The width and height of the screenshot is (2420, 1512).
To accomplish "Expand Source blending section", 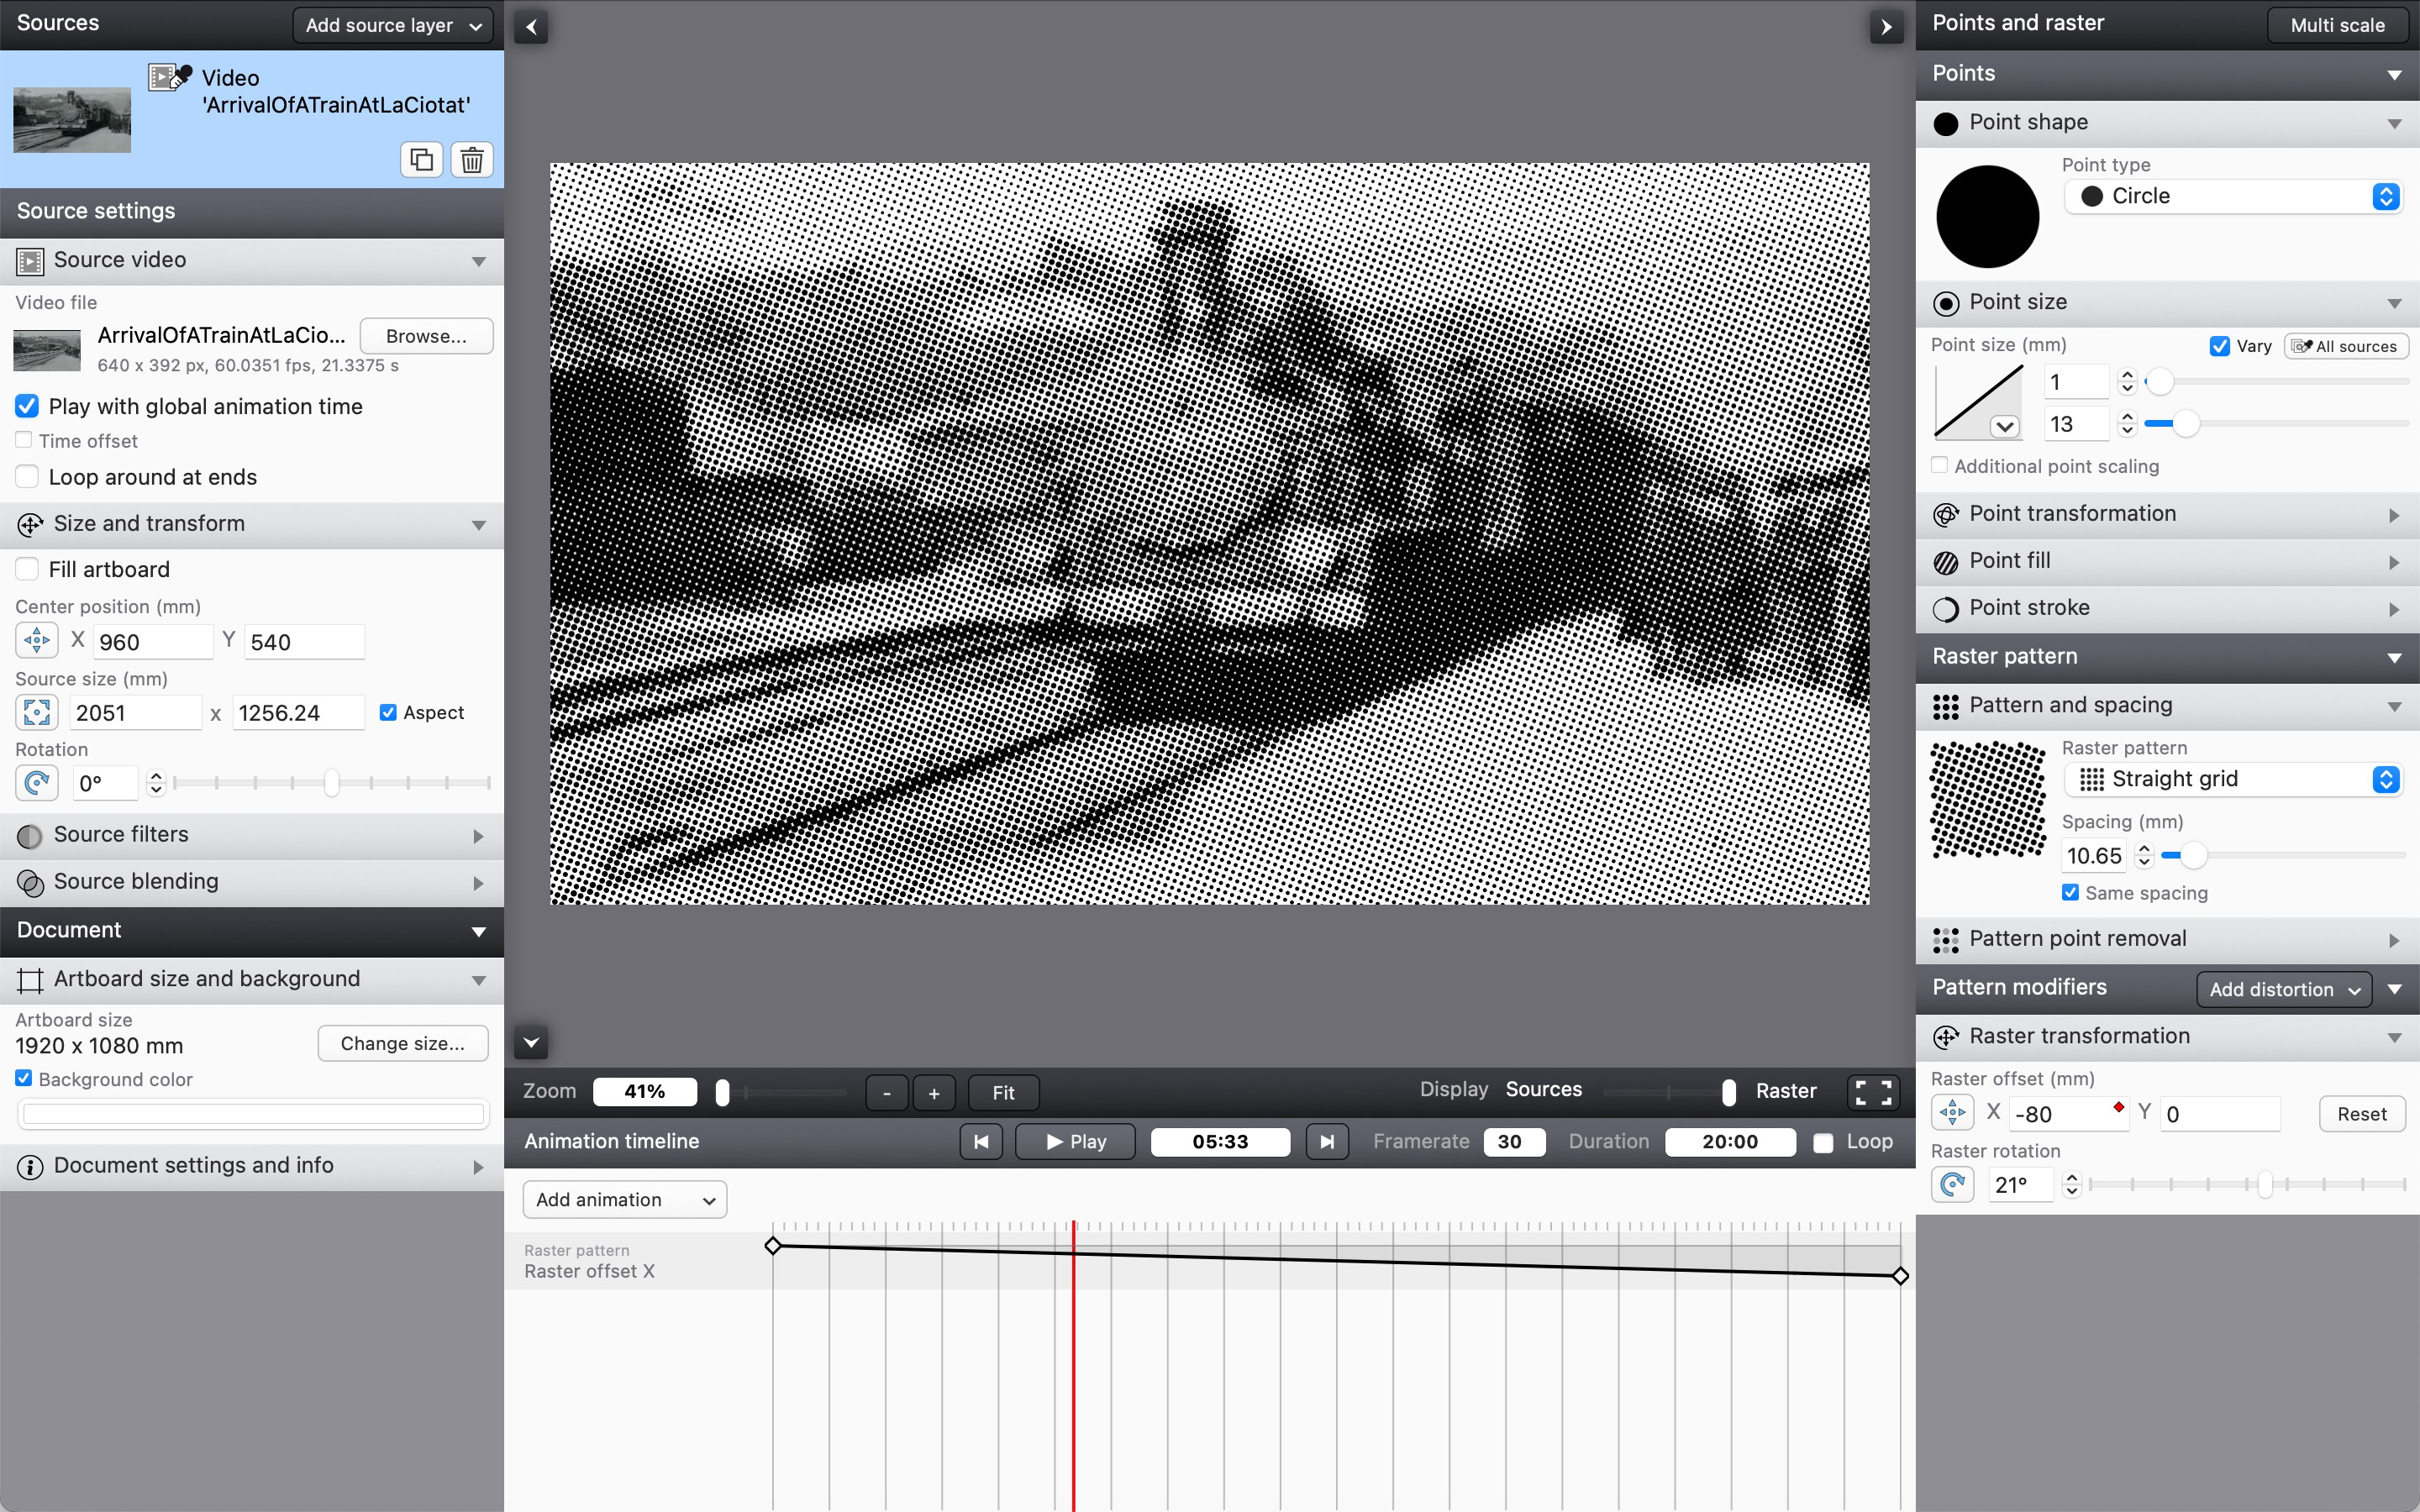I will click(478, 883).
